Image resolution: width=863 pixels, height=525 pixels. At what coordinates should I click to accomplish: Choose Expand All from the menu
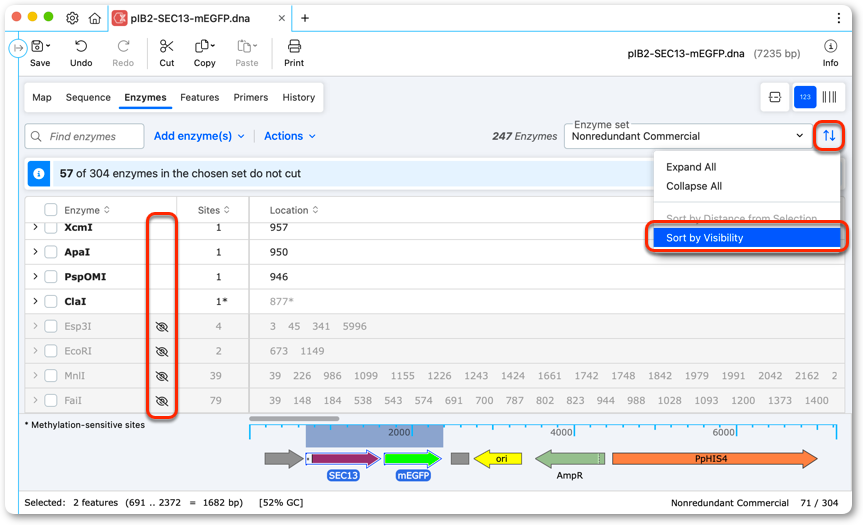(691, 167)
